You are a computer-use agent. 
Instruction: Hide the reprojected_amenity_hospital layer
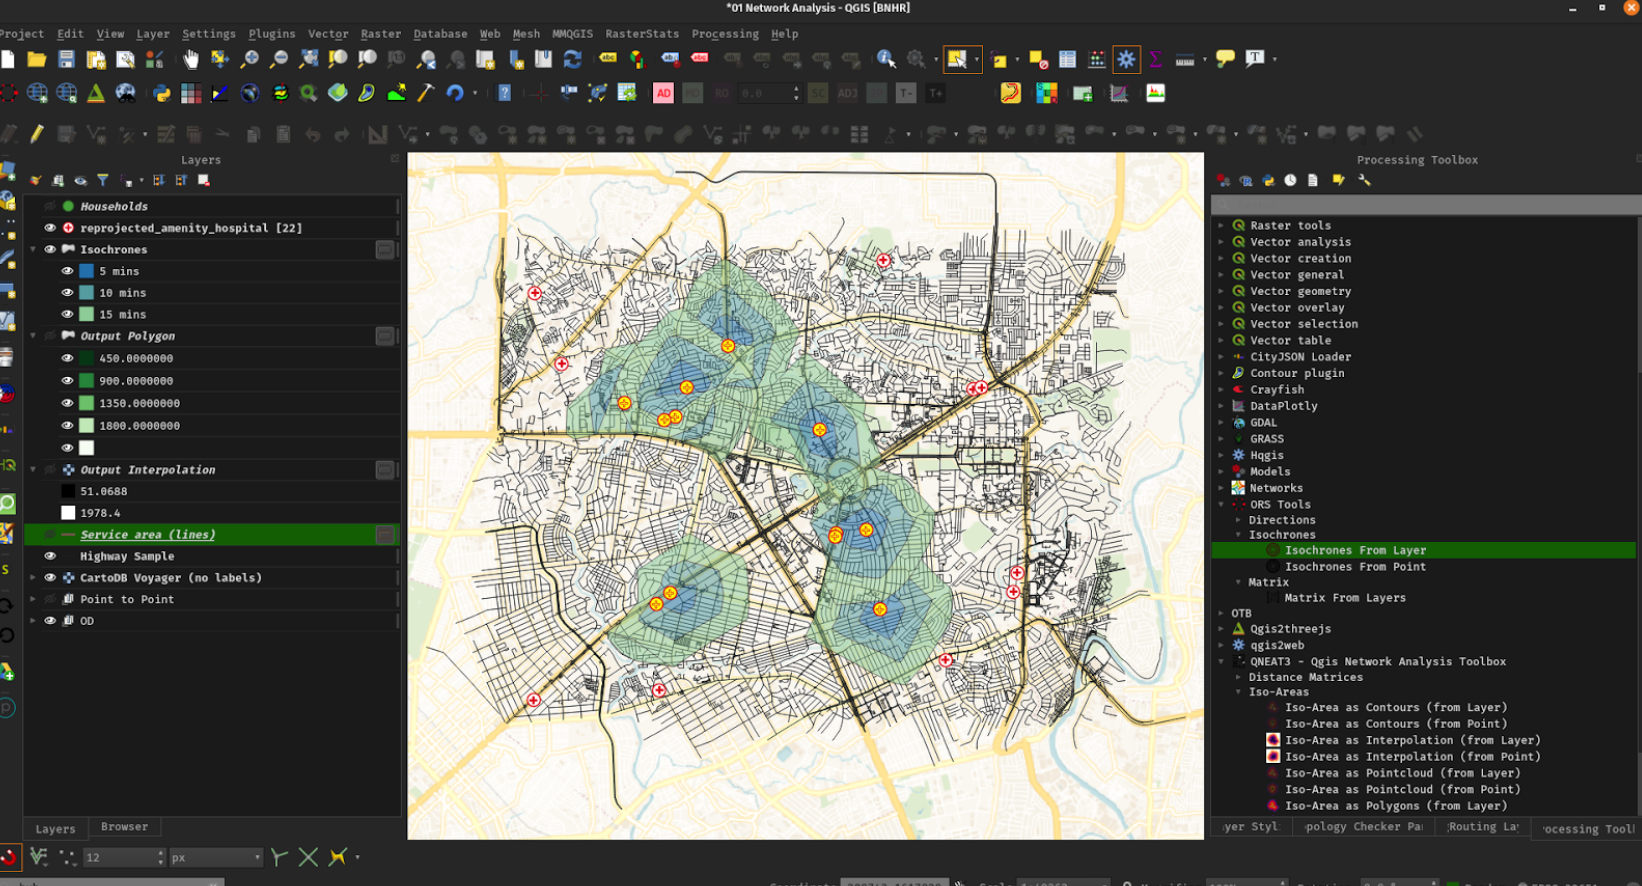(x=50, y=228)
